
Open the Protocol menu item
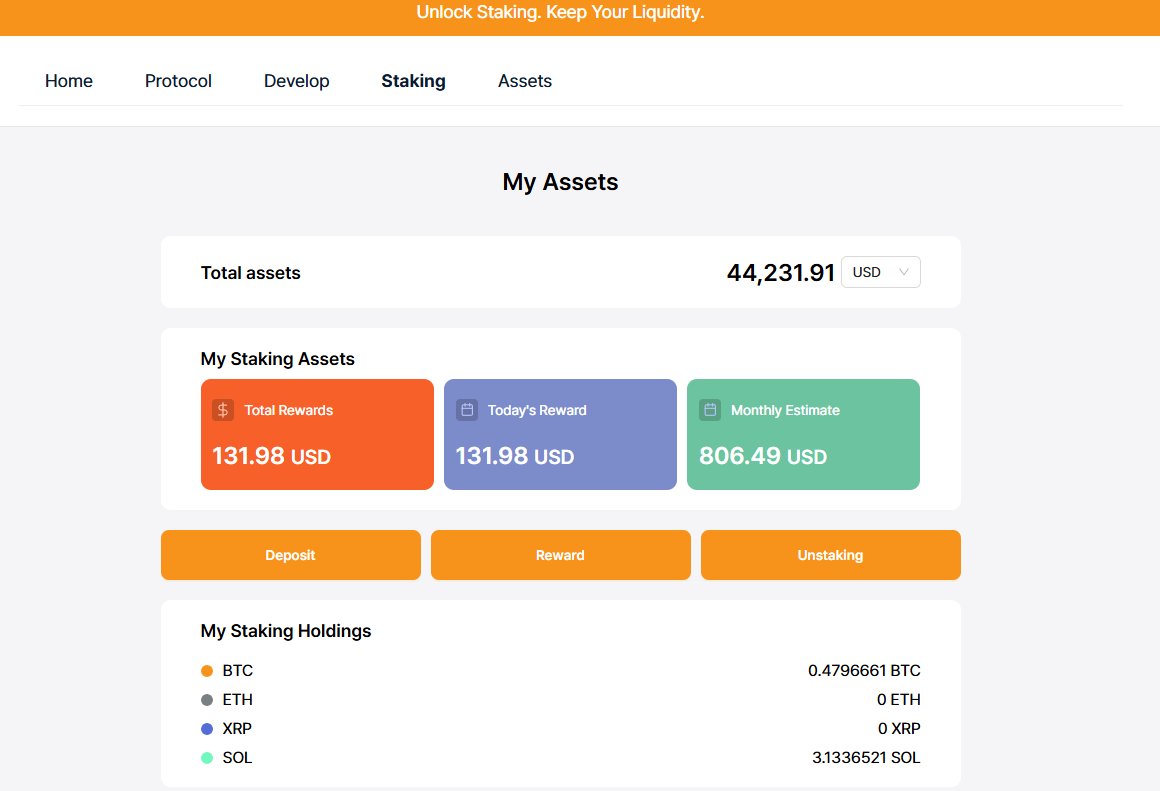click(x=178, y=81)
